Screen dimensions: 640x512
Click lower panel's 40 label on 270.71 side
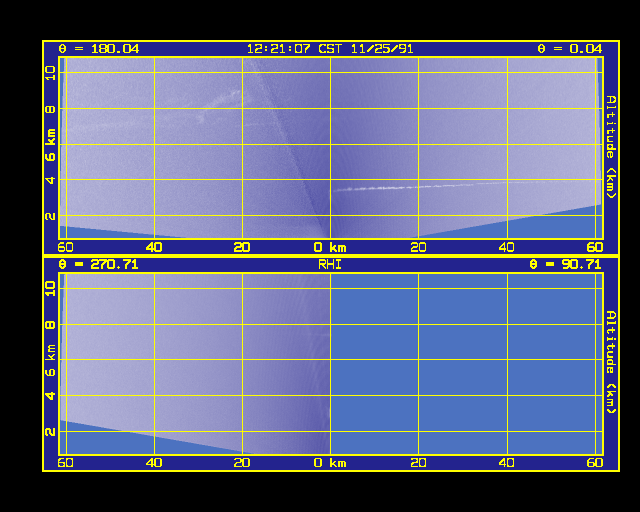point(154,463)
